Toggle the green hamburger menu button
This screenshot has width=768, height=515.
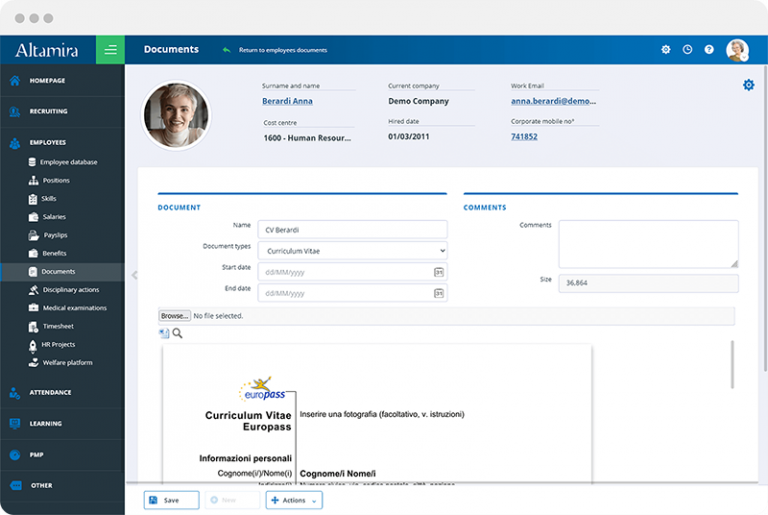point(110,49)
